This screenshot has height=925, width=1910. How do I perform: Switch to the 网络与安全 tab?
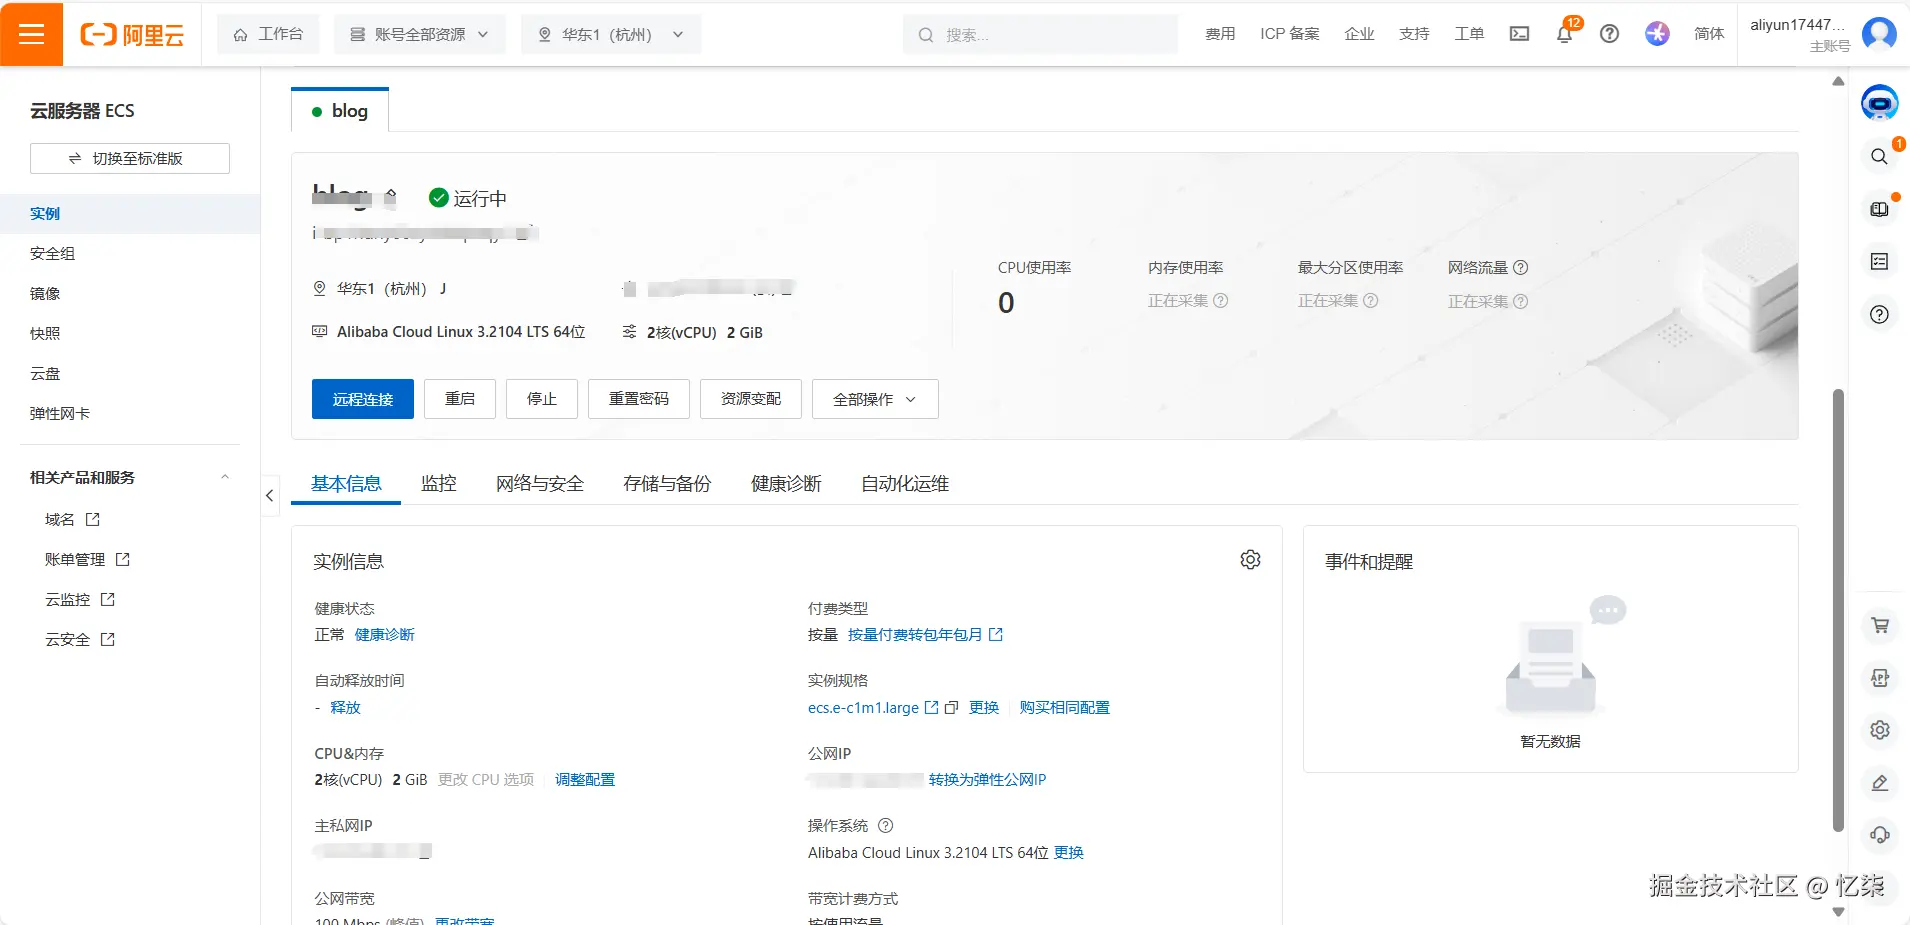click(x=540, y=484)
